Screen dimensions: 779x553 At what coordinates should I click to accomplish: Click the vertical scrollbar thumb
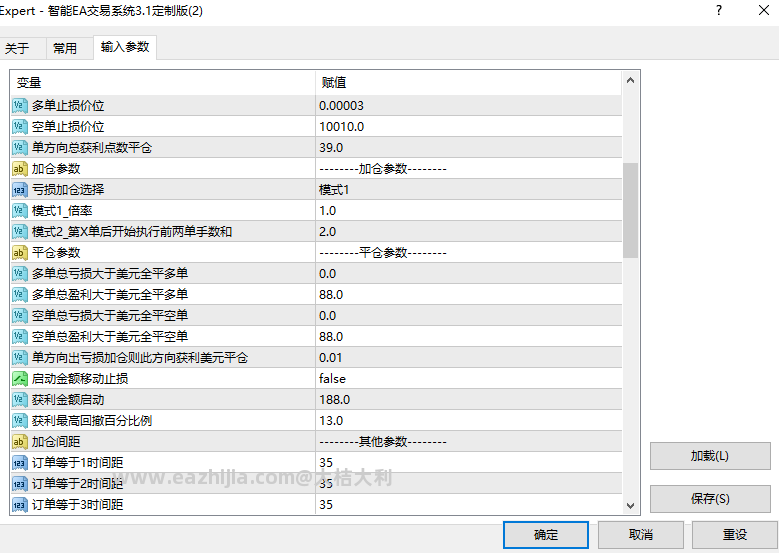[x=630, y=210]
